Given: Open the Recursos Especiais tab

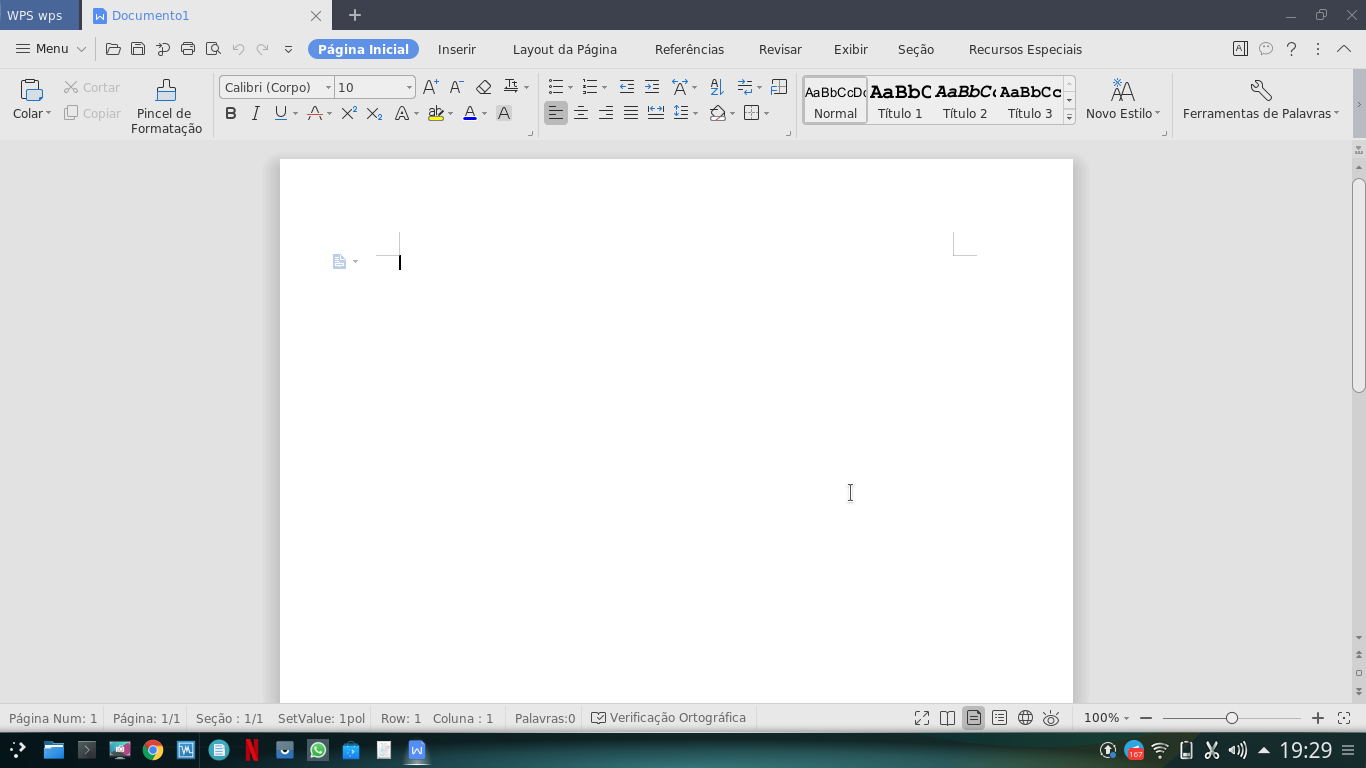Looking at the screenshot, I should coord(1025,49).
